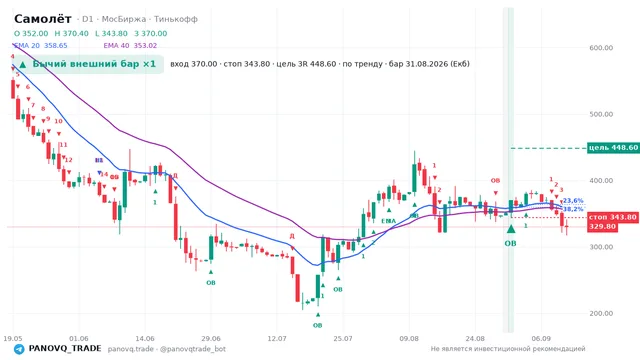The height and width of the screenshot is (360, 640).
Task: Click the Бычий внешний бар ×1 signal badge
Action: pyautogui.click(x=88, y=64)
